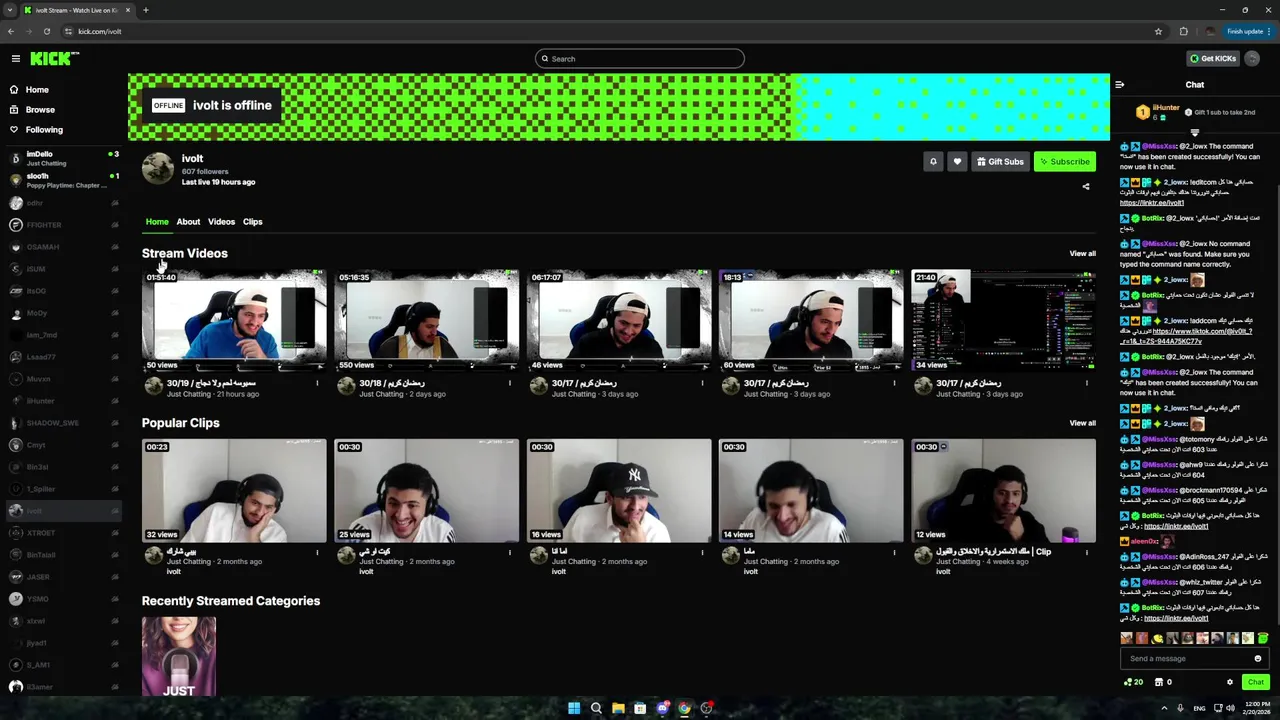Image resolution: width=1280 pixels, height=720 pixels.
Task: Open options menu for 30/18 video
Action: pos(510,383)
